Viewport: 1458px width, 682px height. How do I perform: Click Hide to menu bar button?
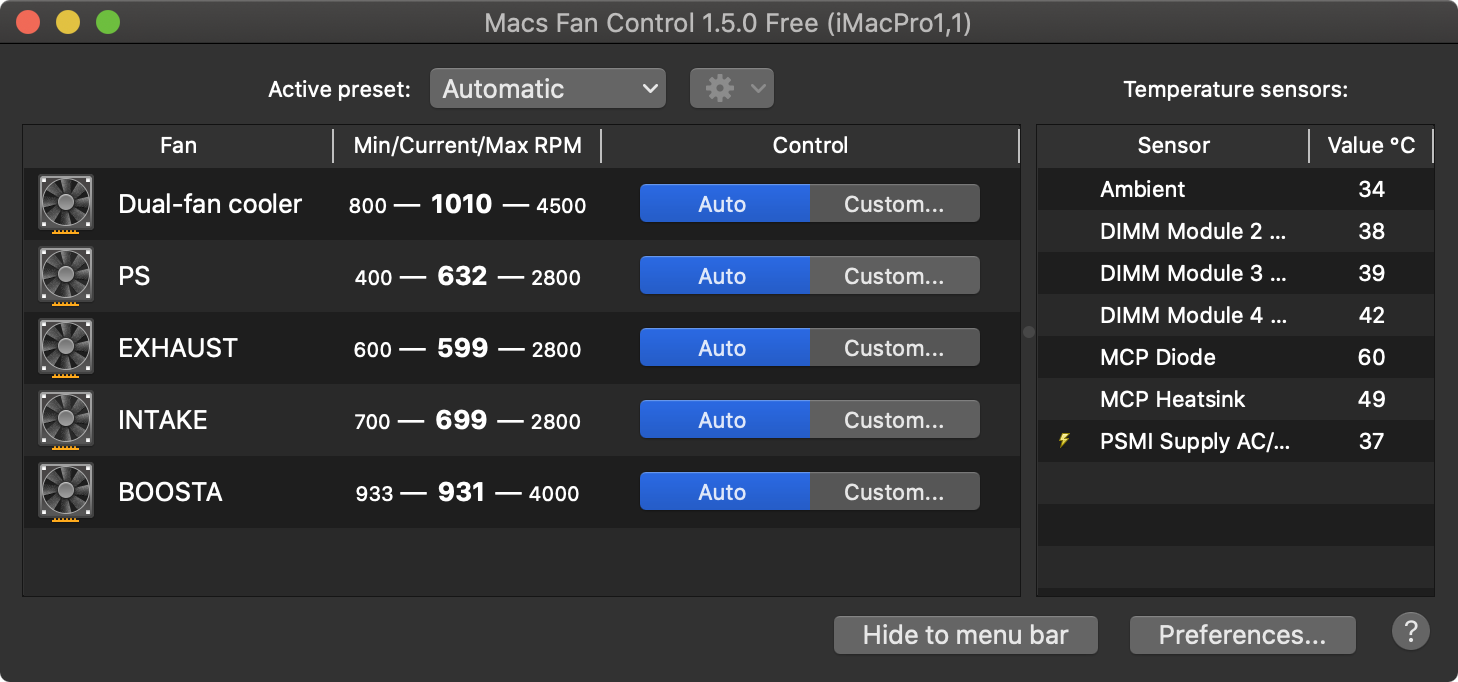coord(966,635)
